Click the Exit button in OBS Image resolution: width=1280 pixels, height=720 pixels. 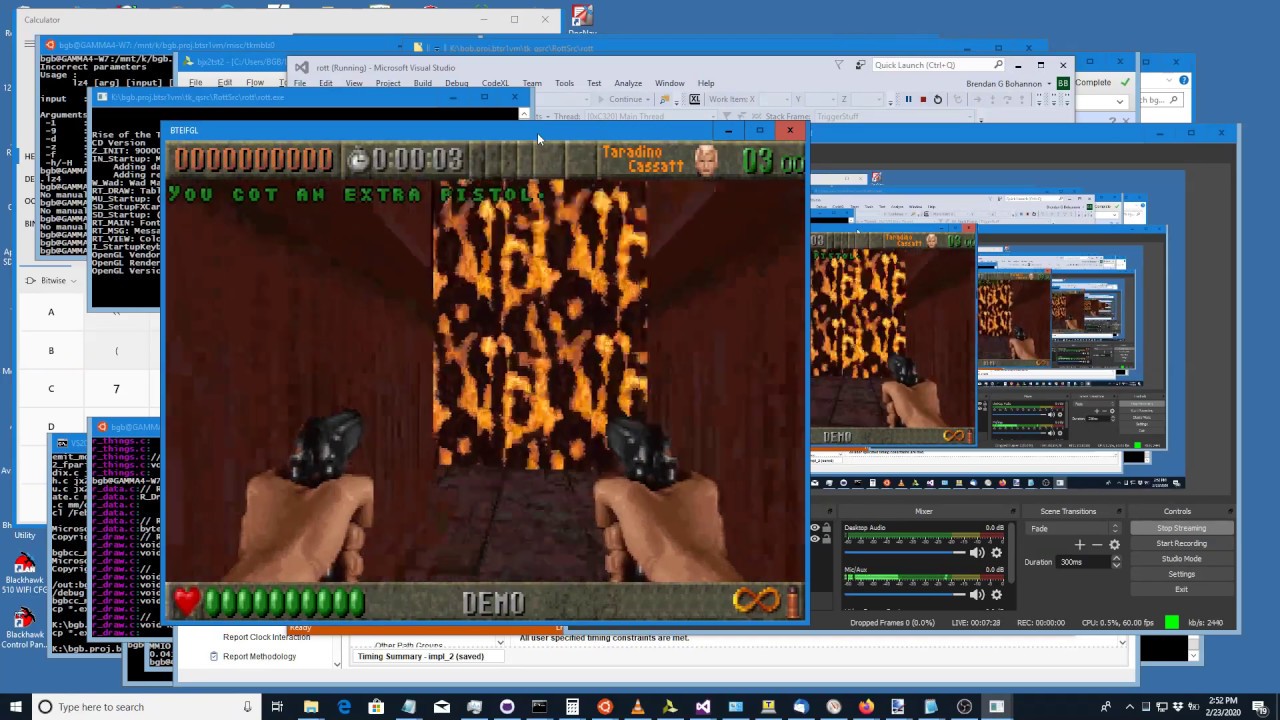tap(1181, 589)
